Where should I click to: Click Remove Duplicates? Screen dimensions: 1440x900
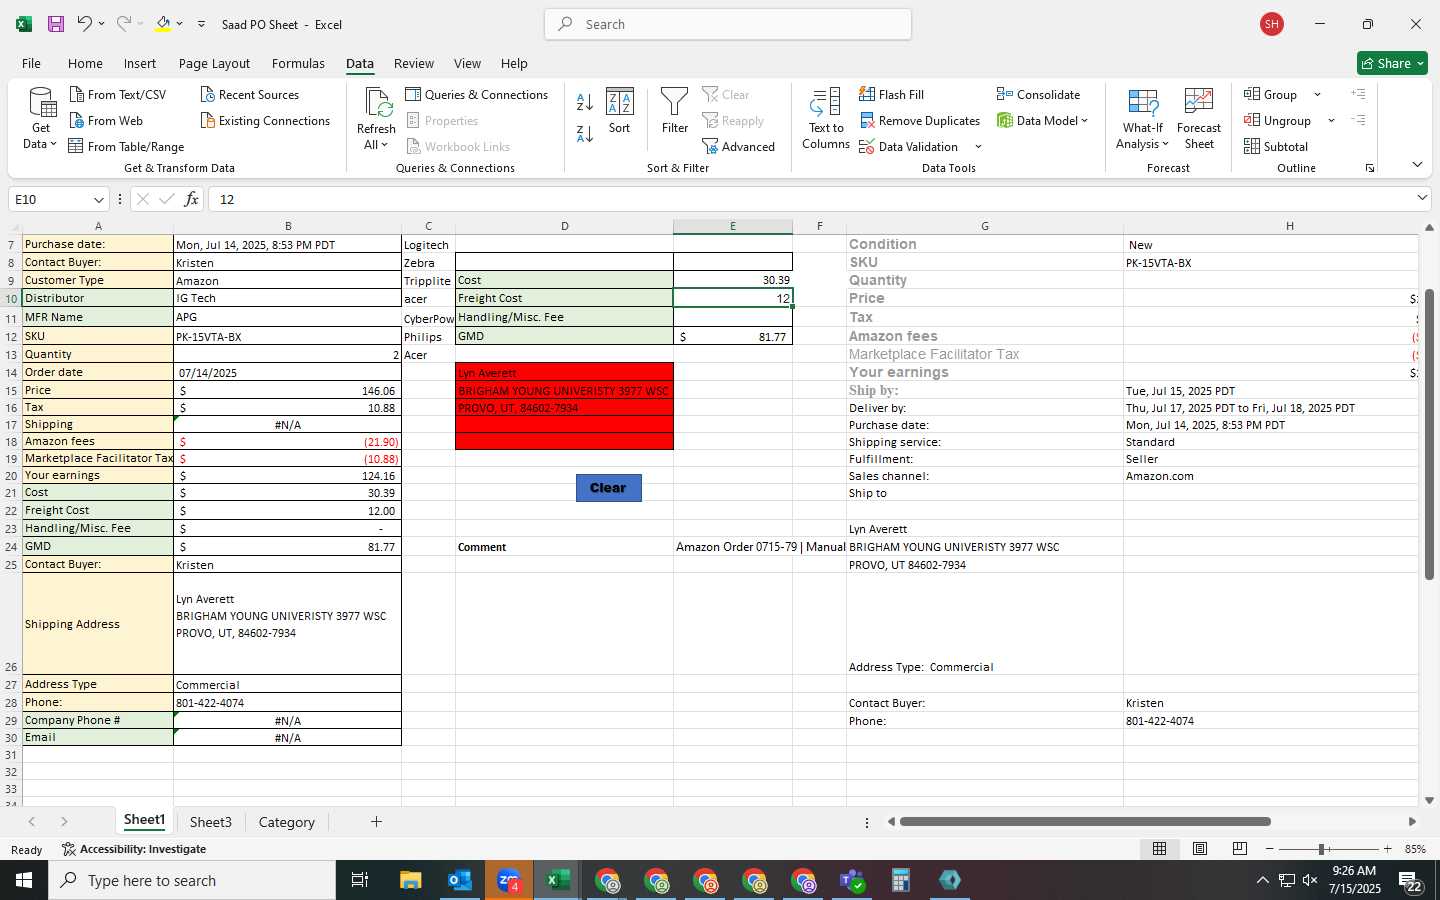(x=919, y=120)
